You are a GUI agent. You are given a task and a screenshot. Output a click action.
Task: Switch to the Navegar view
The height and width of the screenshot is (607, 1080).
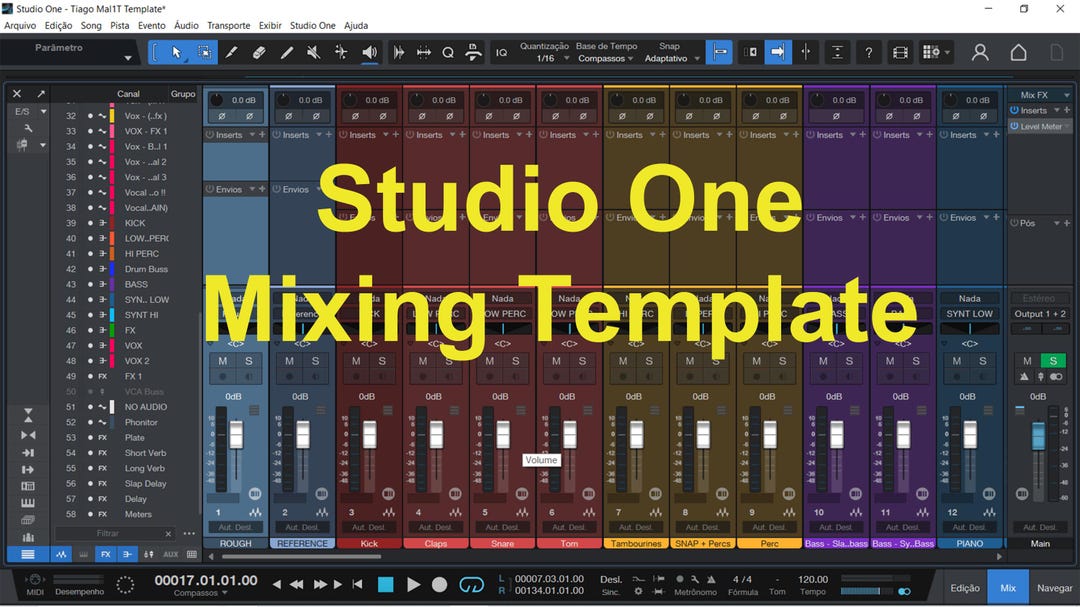1056,587
